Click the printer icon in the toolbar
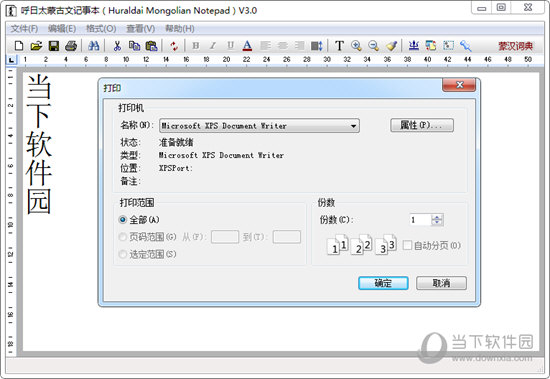550x379 pixels. coord(71,46)
